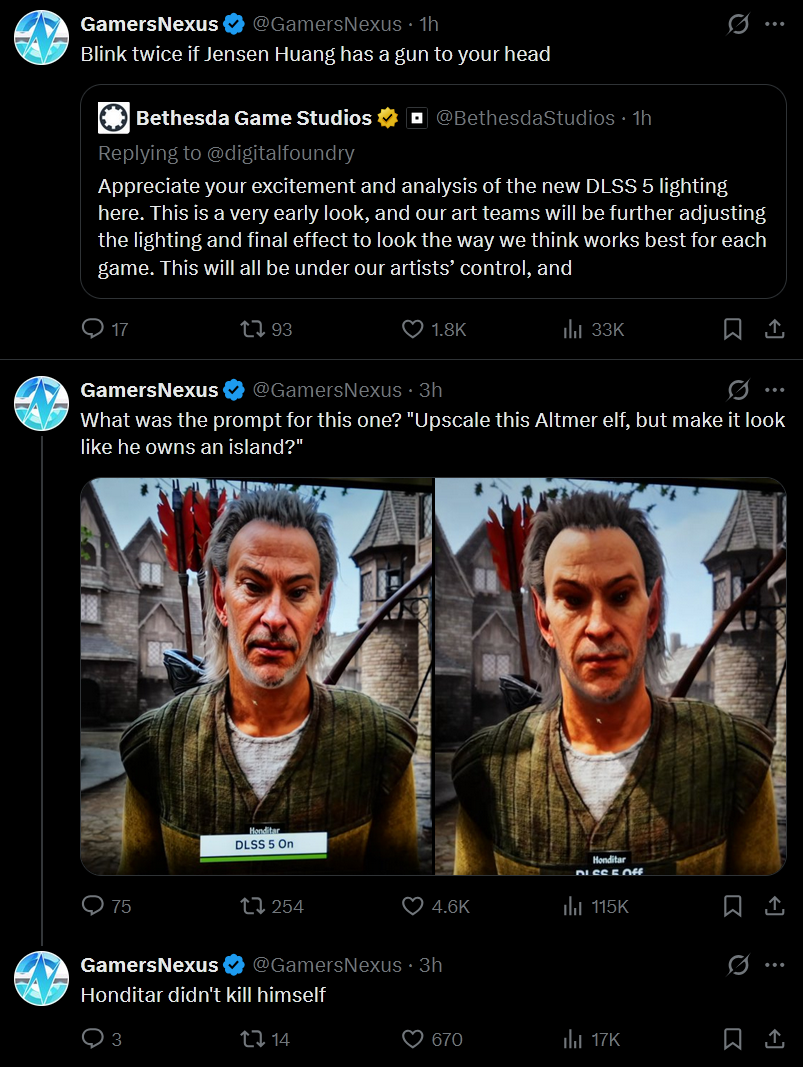
Task: Click GamersNexus avatar on the Honditar tweet
Action: point(41,978)
